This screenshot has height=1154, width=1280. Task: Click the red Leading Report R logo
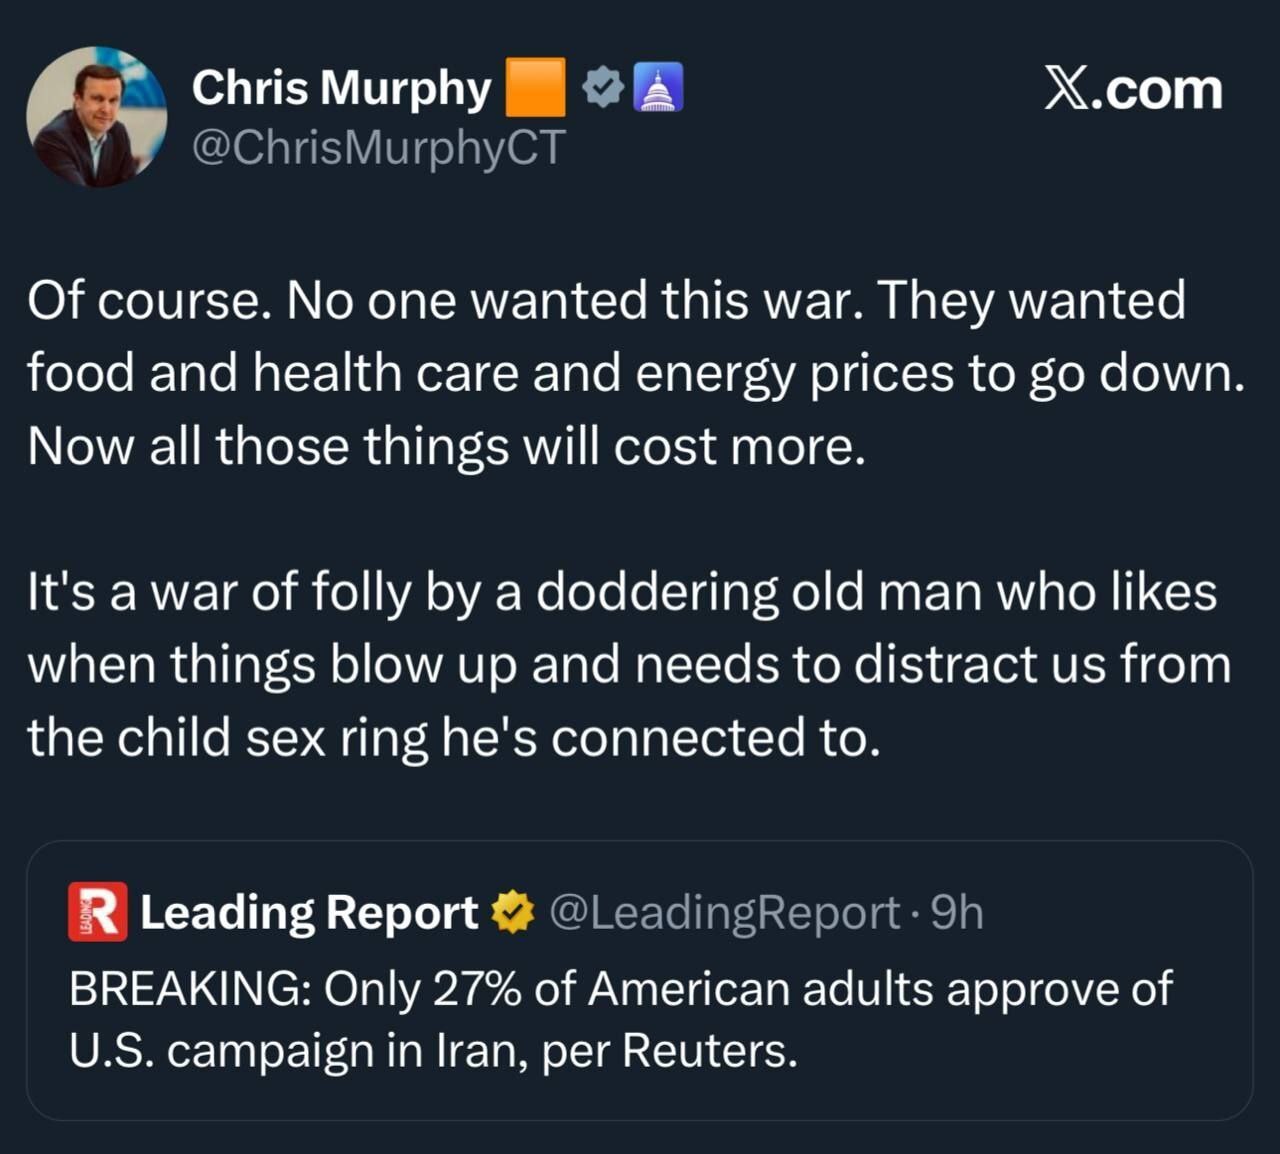97,912
